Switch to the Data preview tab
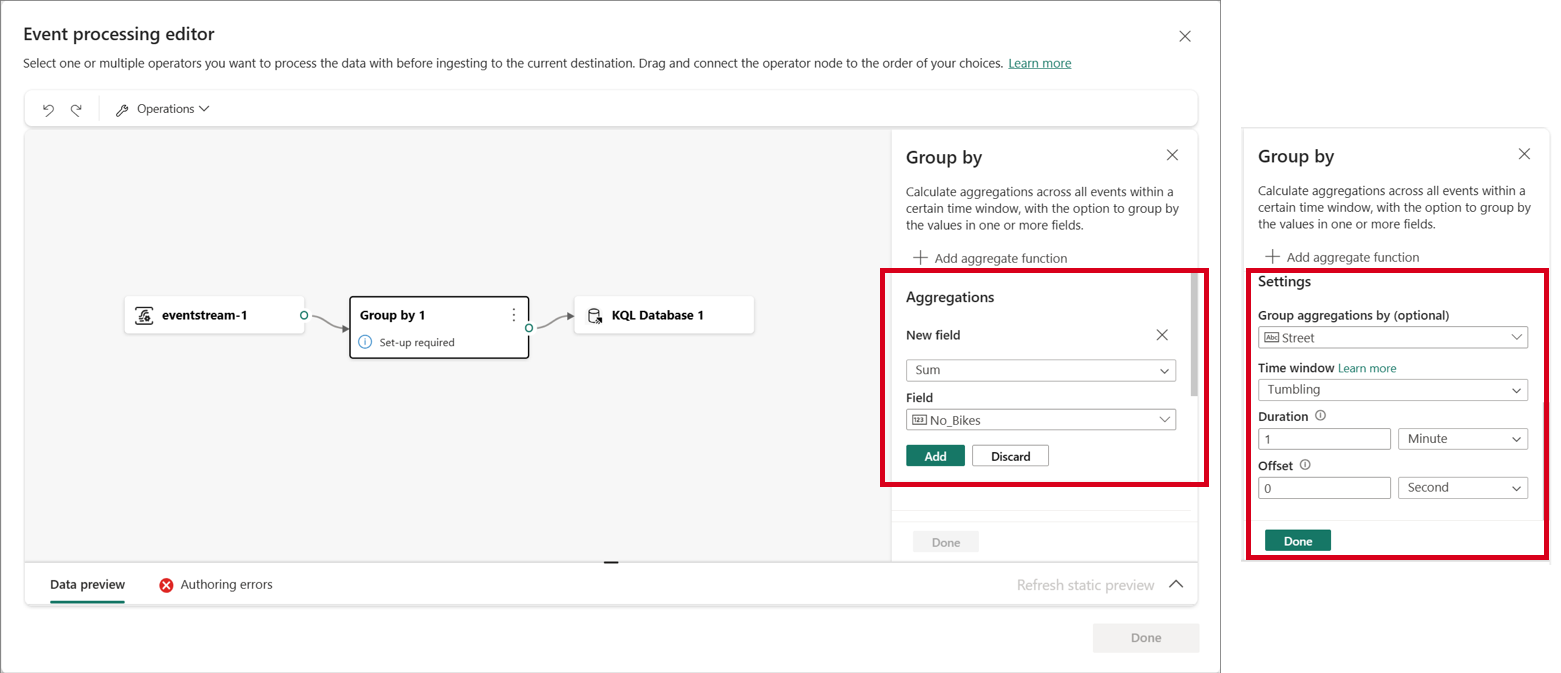 click(87, 584)
